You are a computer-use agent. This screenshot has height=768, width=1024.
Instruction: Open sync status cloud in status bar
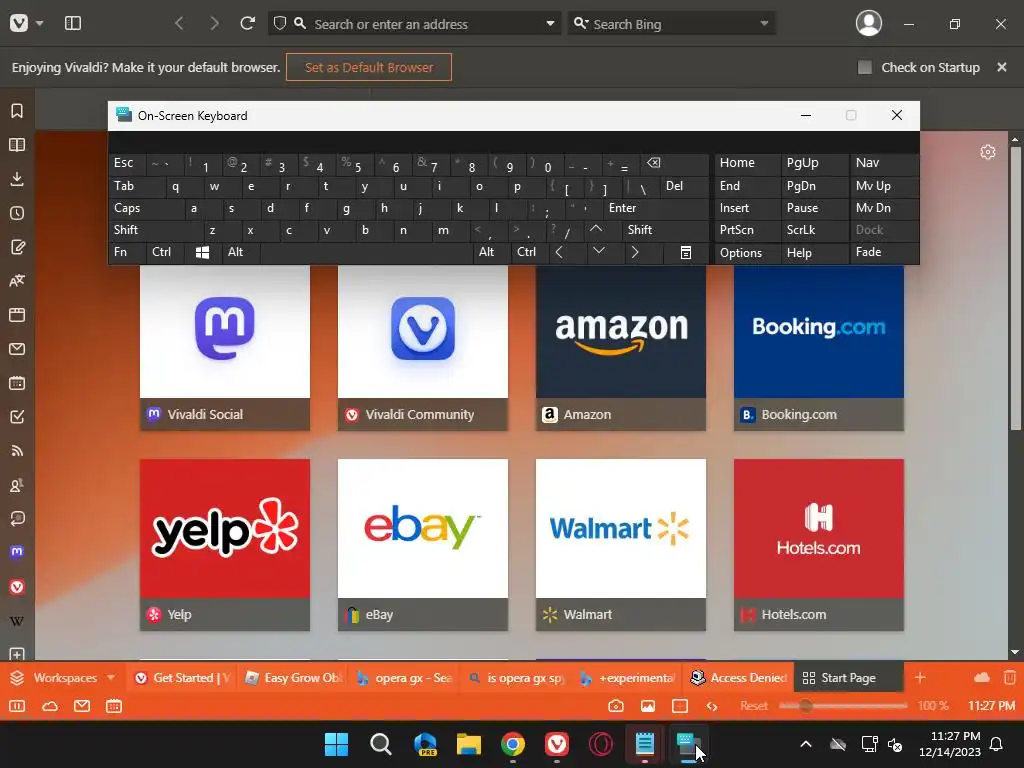tap(50, 706)
